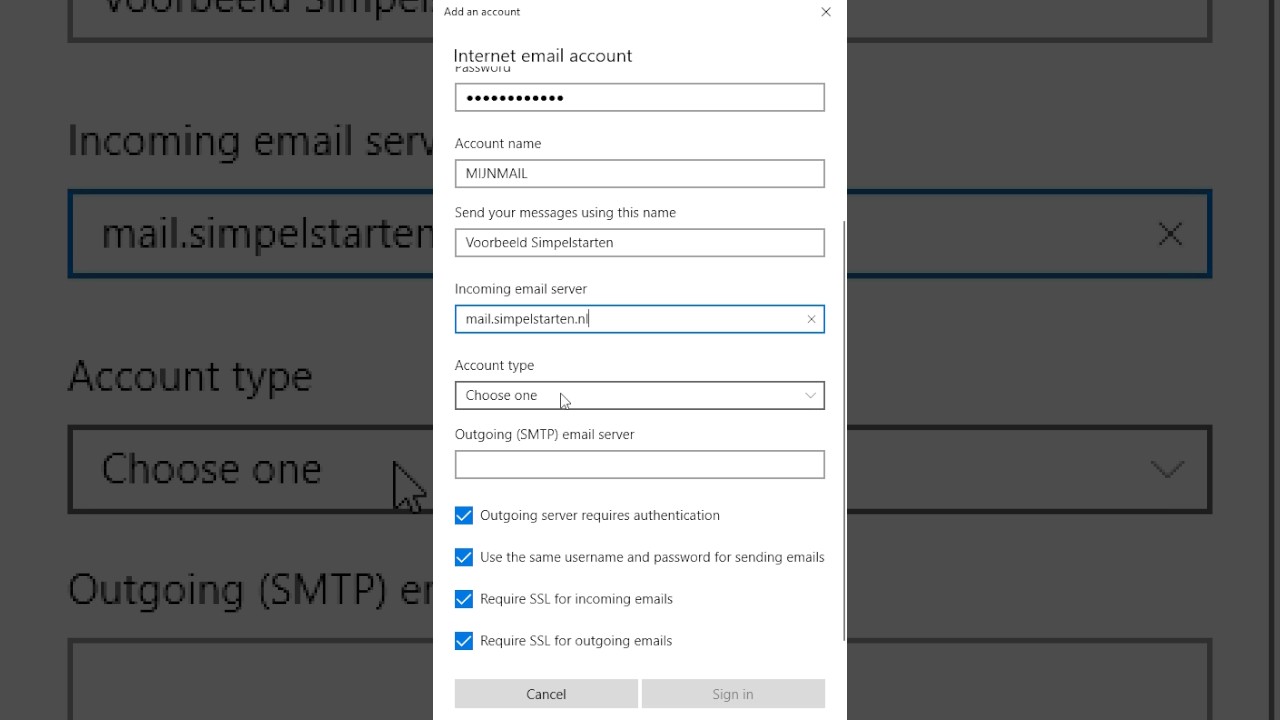Image resolution: width=1280 pixels, height=720 pixels.
Task: Open the Account type Choose one dropdown
Action: tap(640, 395)
